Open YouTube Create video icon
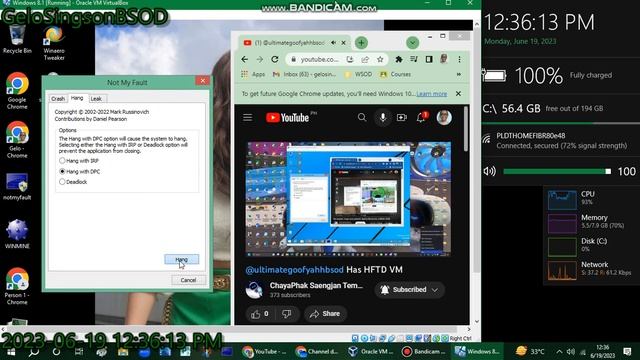Image resolution: width=640 pixels, height=360 pixels. coord(402,118)
